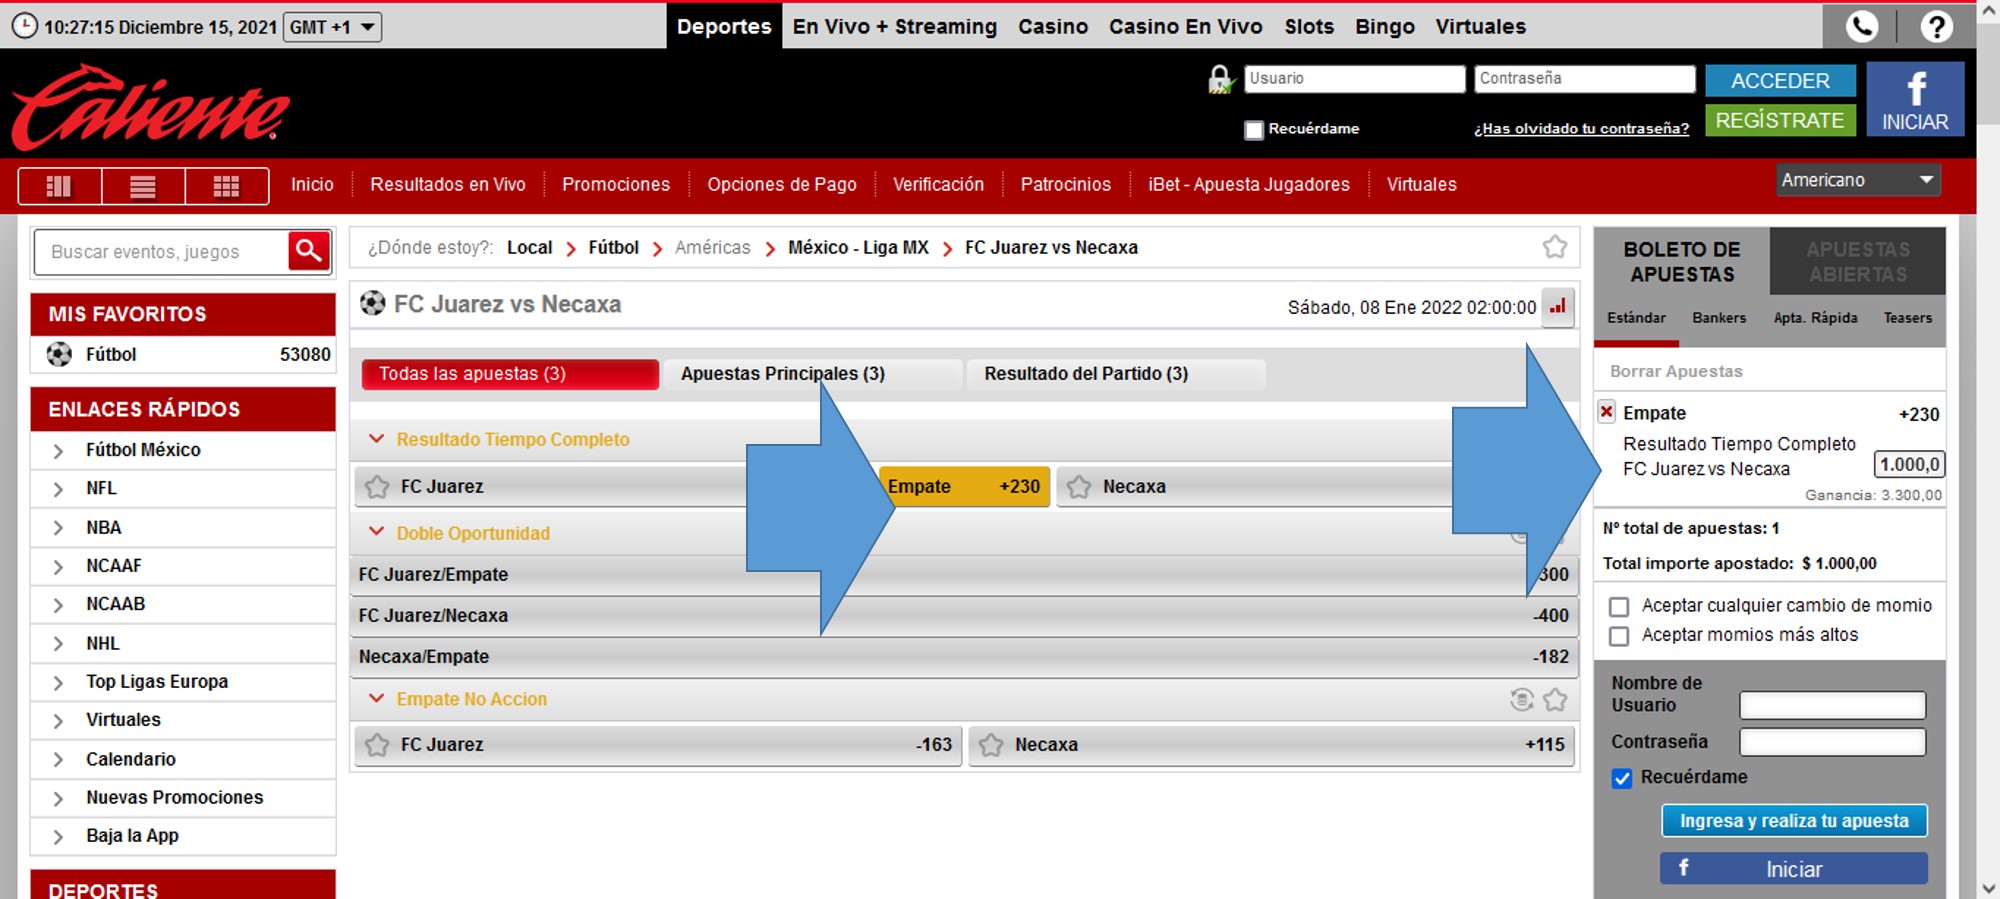
Task: Click the star next to Necaxa in Resultado Tiempo Completo
Action: point(1079,487)
